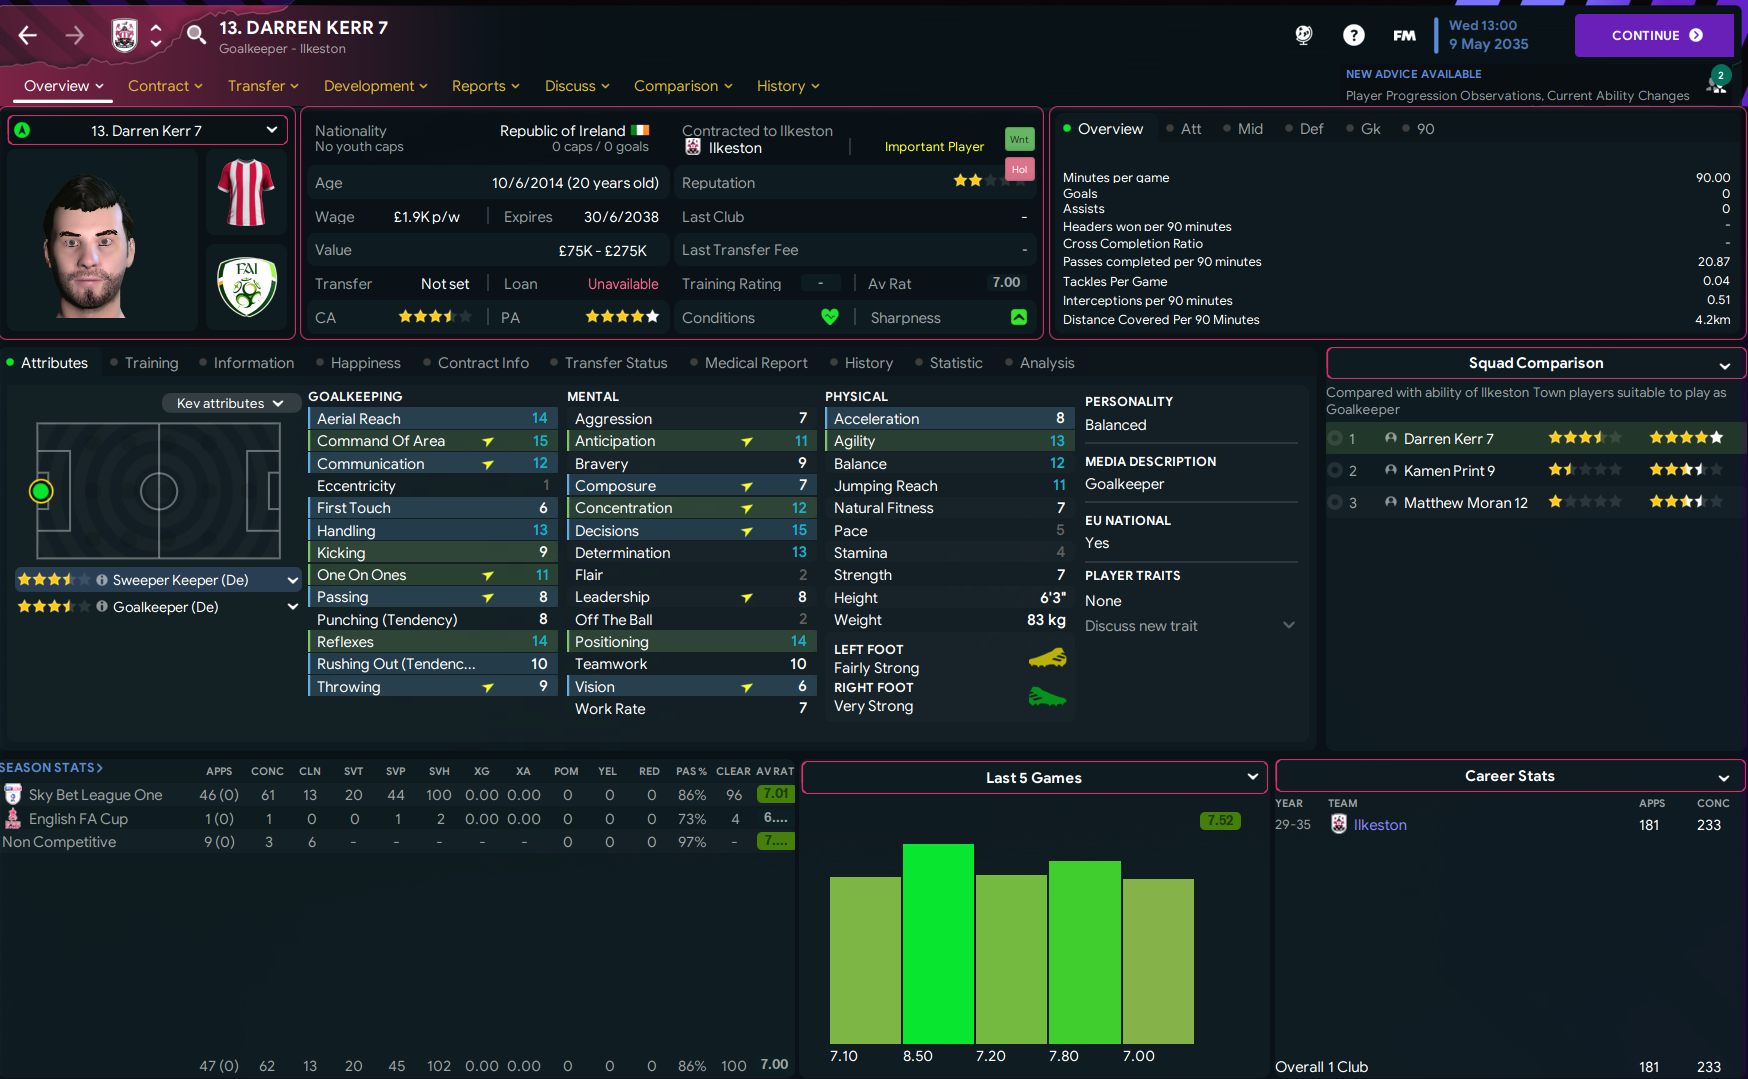This screenshot has height=1079, width=1748.
Task: Switch to the Training tab
Action: click(151, 363)
